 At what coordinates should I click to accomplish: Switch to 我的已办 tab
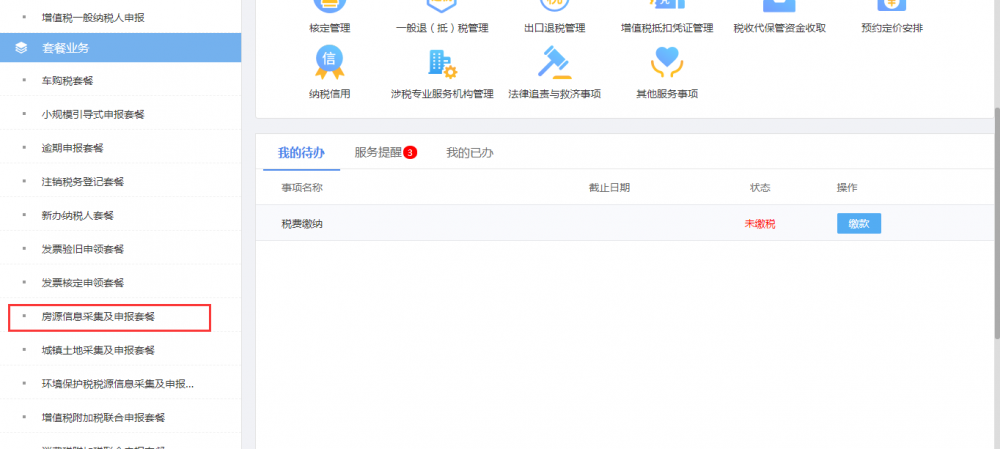(x=469, y=152)
